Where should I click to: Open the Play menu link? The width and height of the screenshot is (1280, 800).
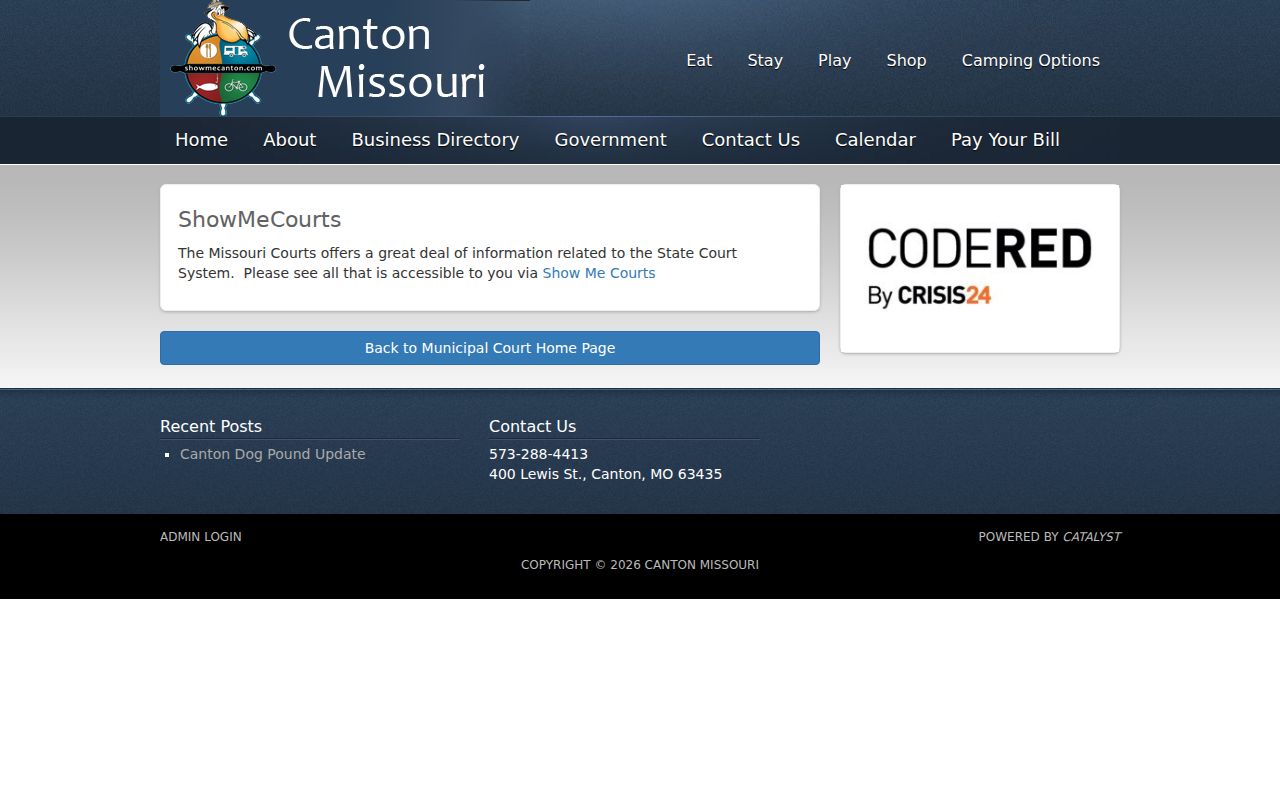(834, 60)
